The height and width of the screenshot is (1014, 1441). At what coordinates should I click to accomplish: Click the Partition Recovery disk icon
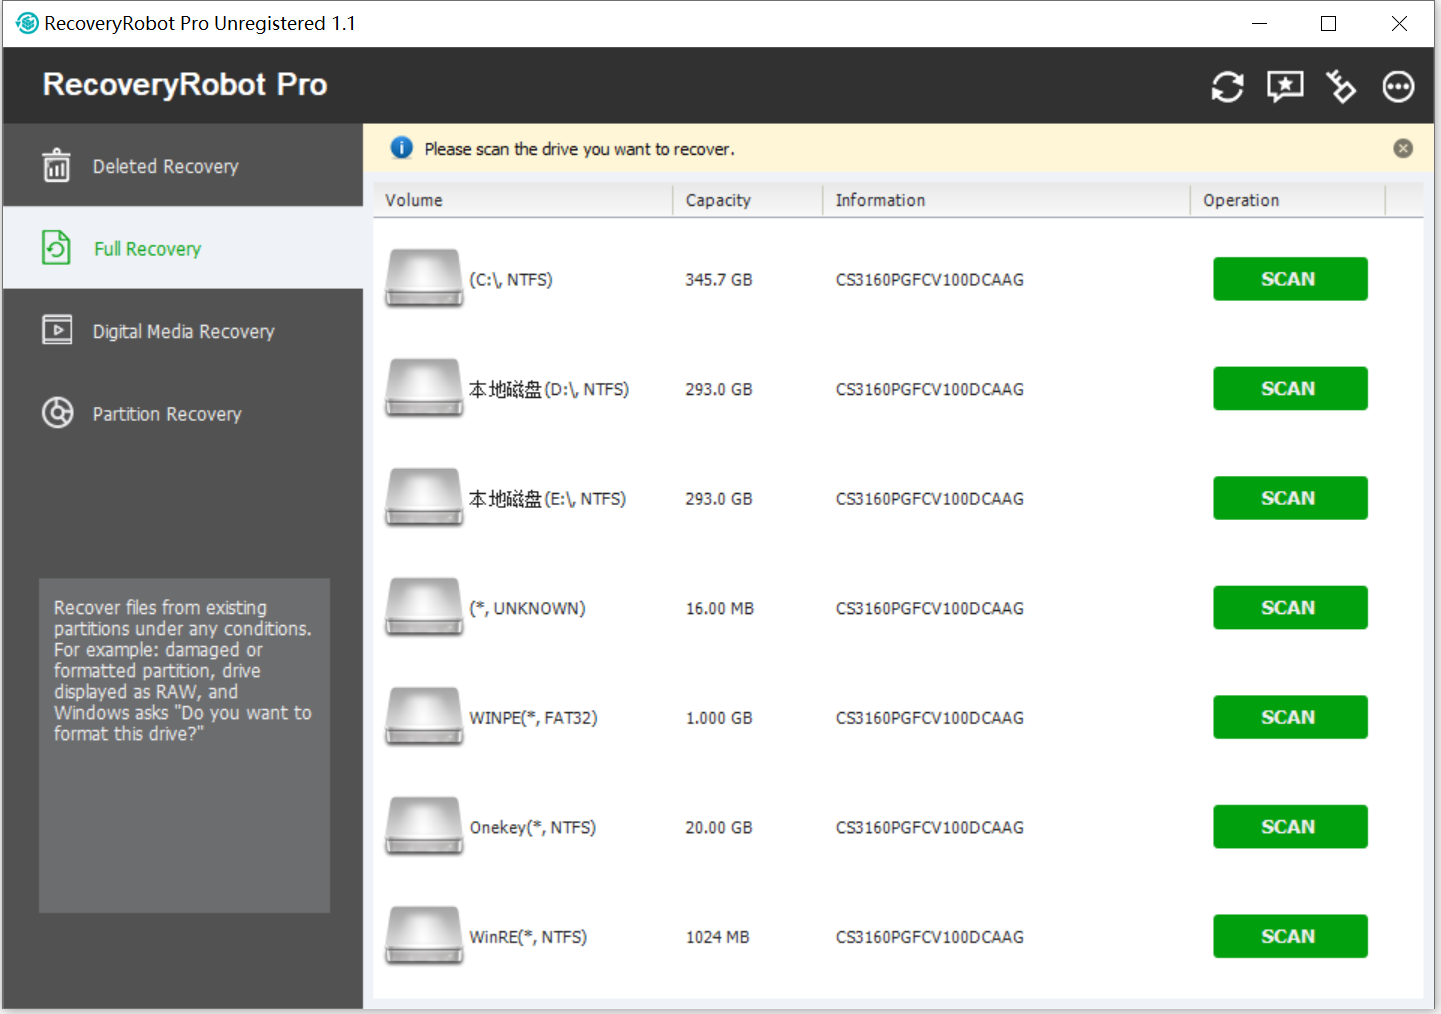click(x=58, y=413)
